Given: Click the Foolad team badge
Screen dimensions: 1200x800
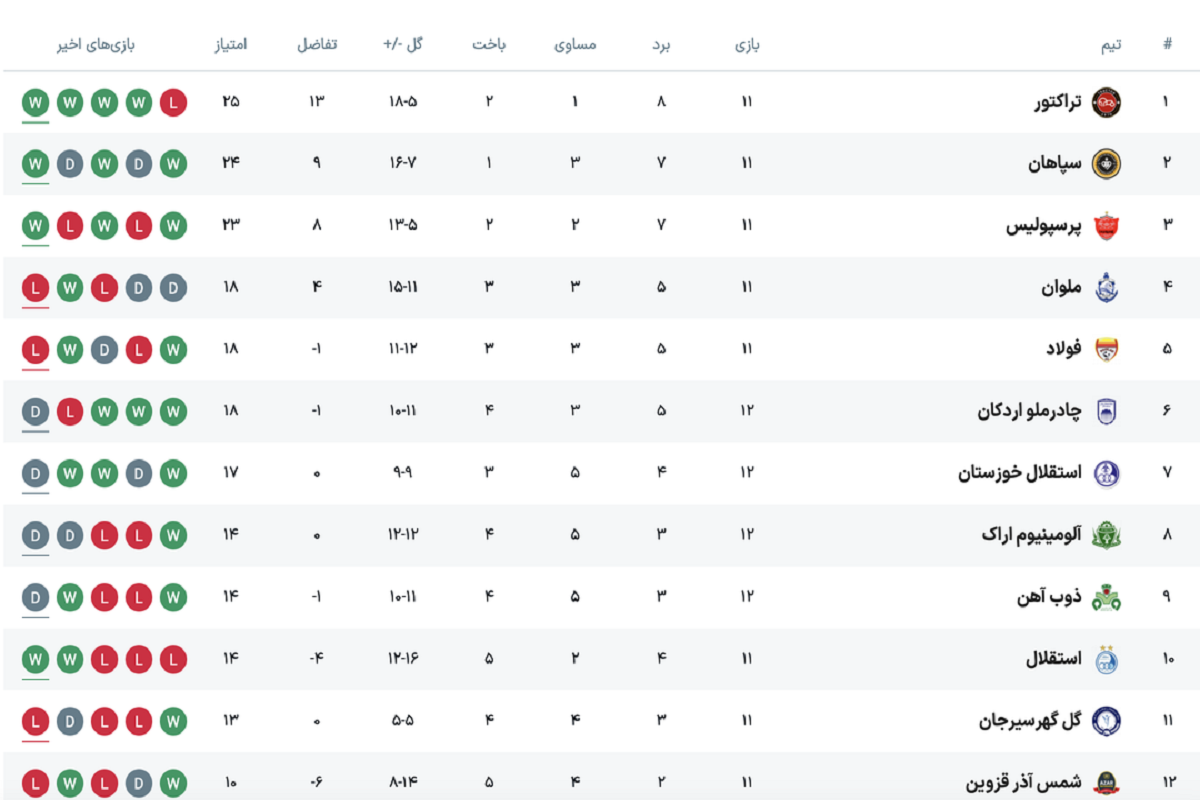Looking at the screenshot, I should (x=1106, y=349).
